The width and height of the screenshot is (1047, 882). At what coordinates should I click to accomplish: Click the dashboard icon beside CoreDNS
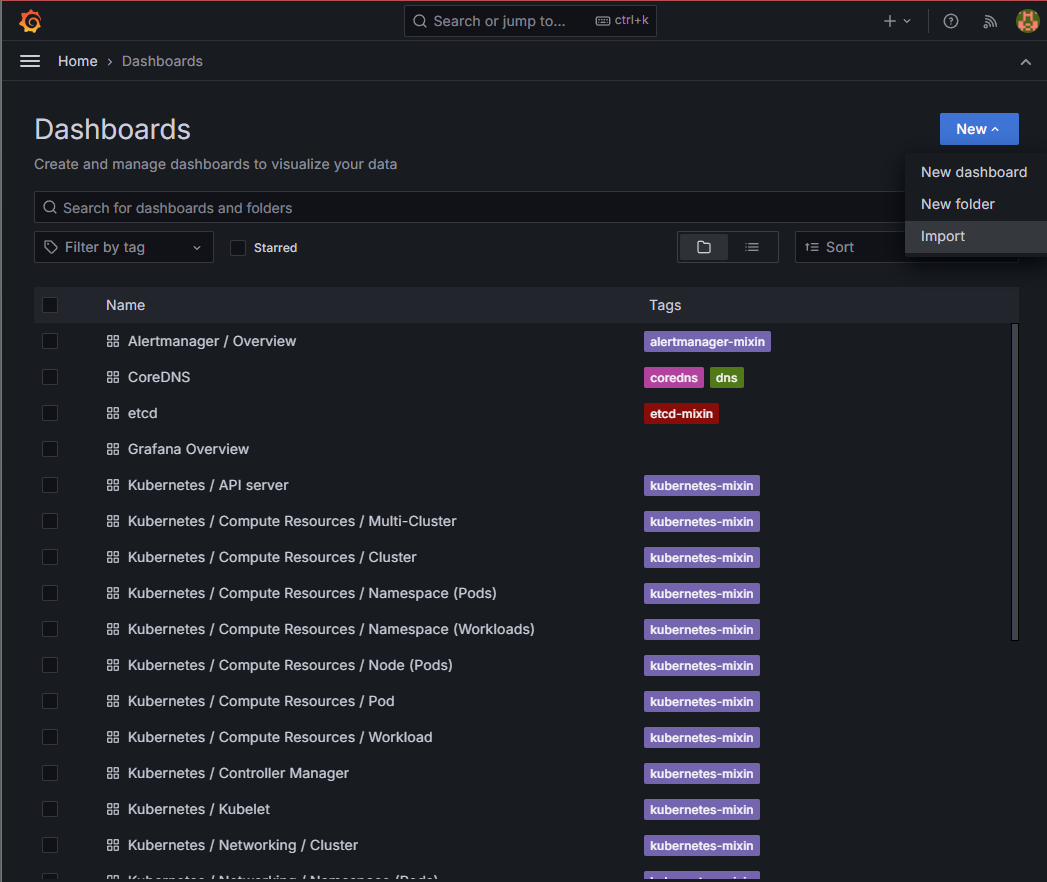113,377
